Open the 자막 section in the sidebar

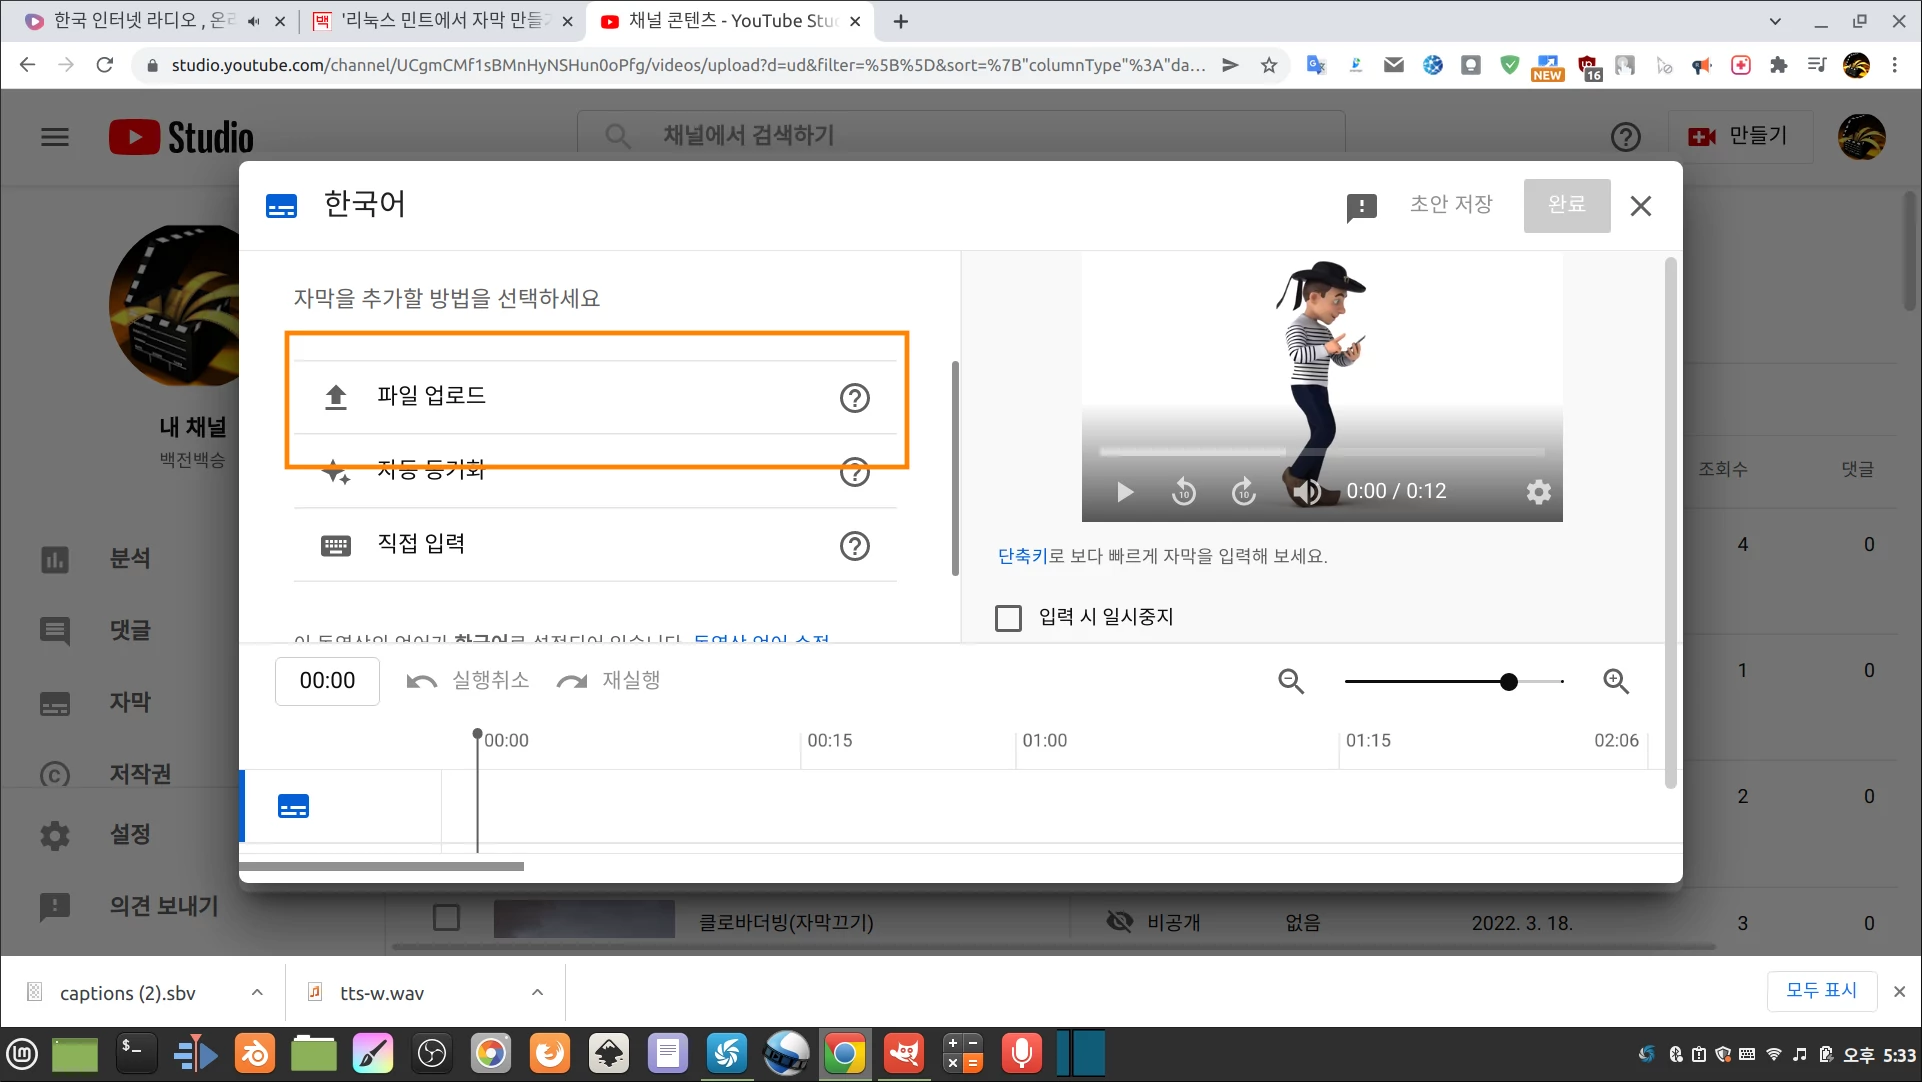click(128, 702)
